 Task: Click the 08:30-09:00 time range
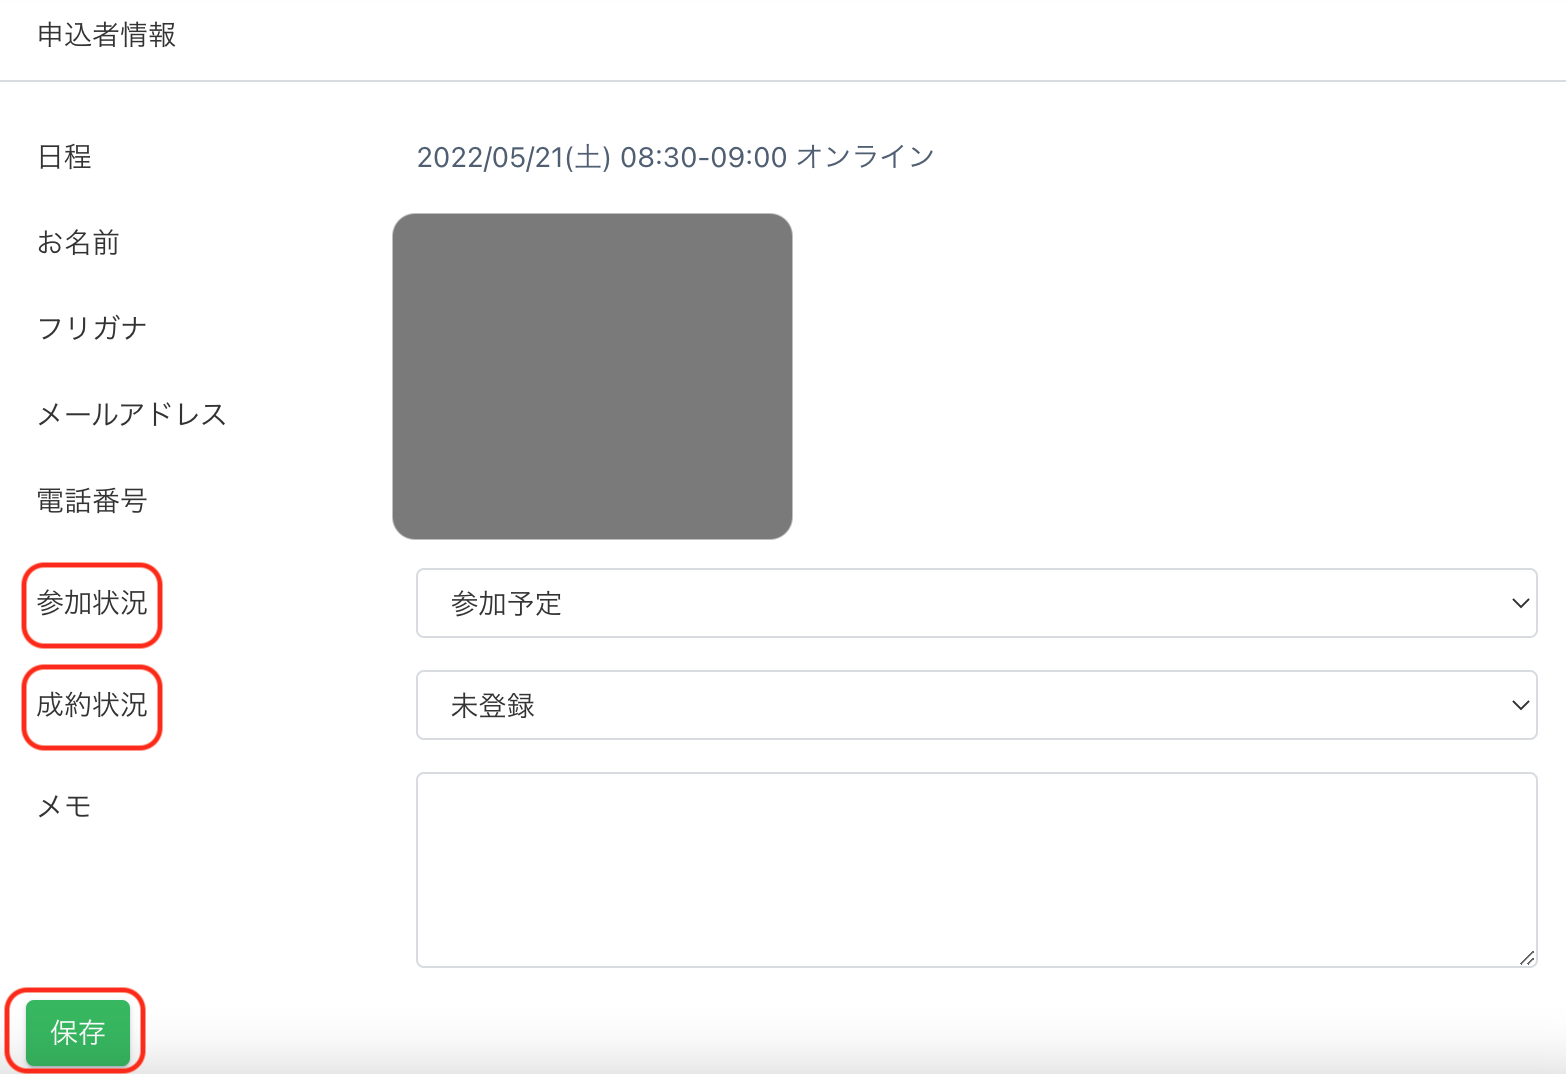(x=703, y=157)
